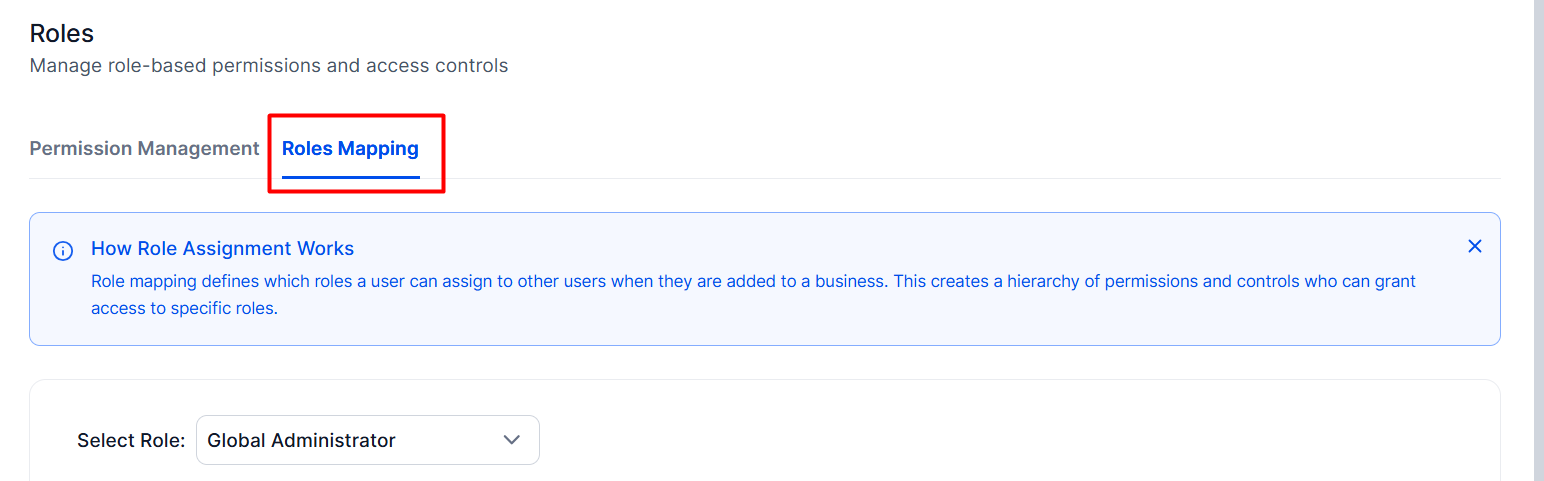
Task: Click the role mapping description paragraph
Action: (753, 295)
